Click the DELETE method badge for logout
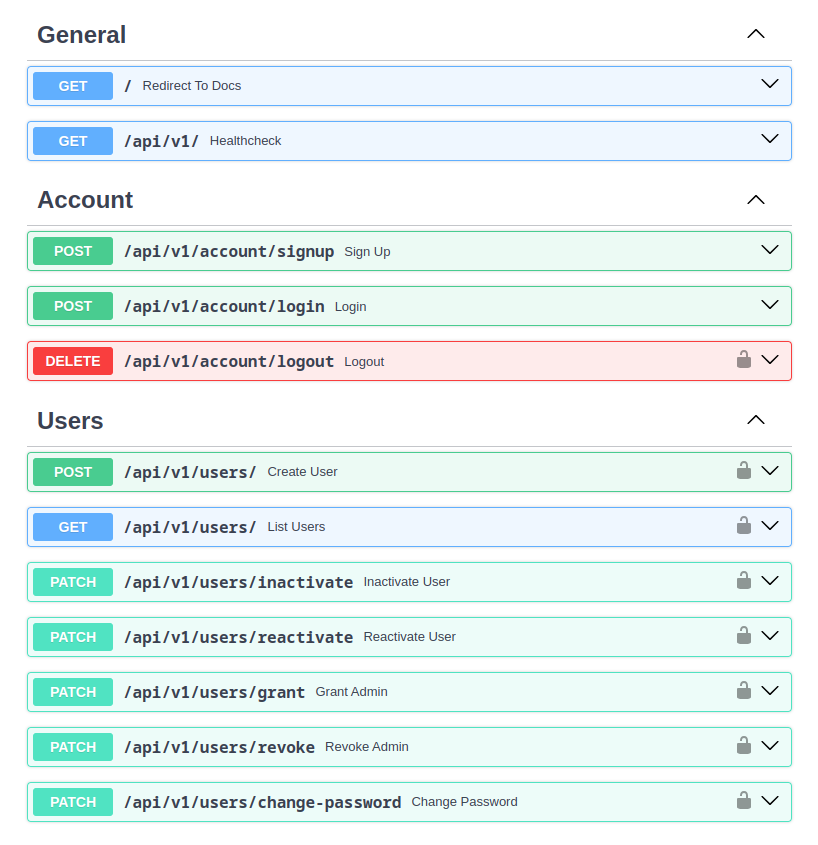818x845 pixels. click(73, 361)
